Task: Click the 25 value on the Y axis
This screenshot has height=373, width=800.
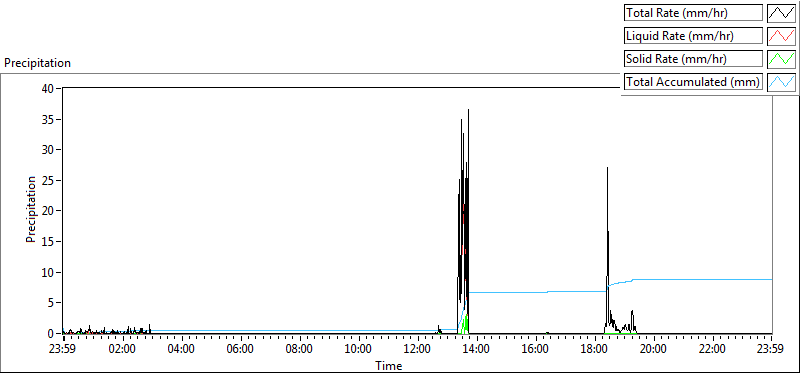Action: (48, 180)
